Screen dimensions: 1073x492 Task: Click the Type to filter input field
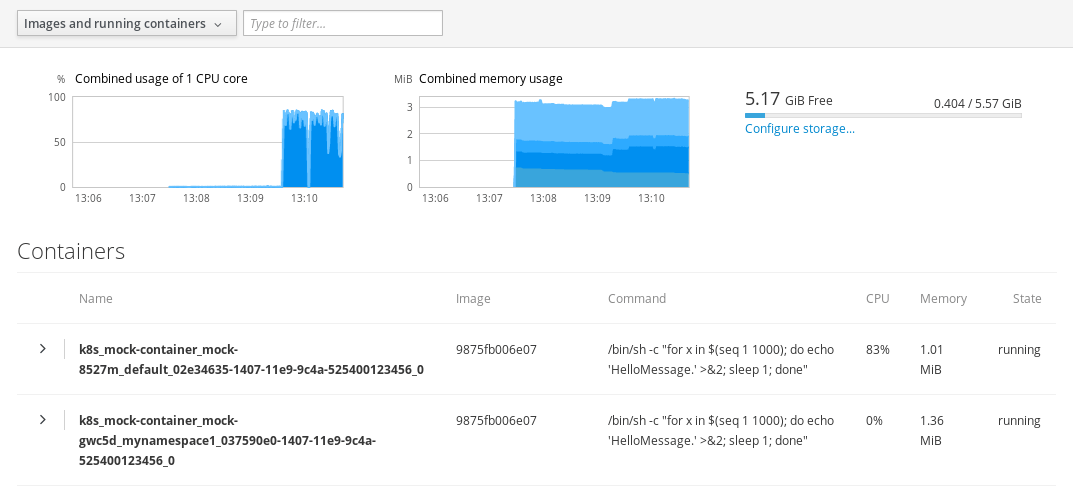click(x=342, y=24)
